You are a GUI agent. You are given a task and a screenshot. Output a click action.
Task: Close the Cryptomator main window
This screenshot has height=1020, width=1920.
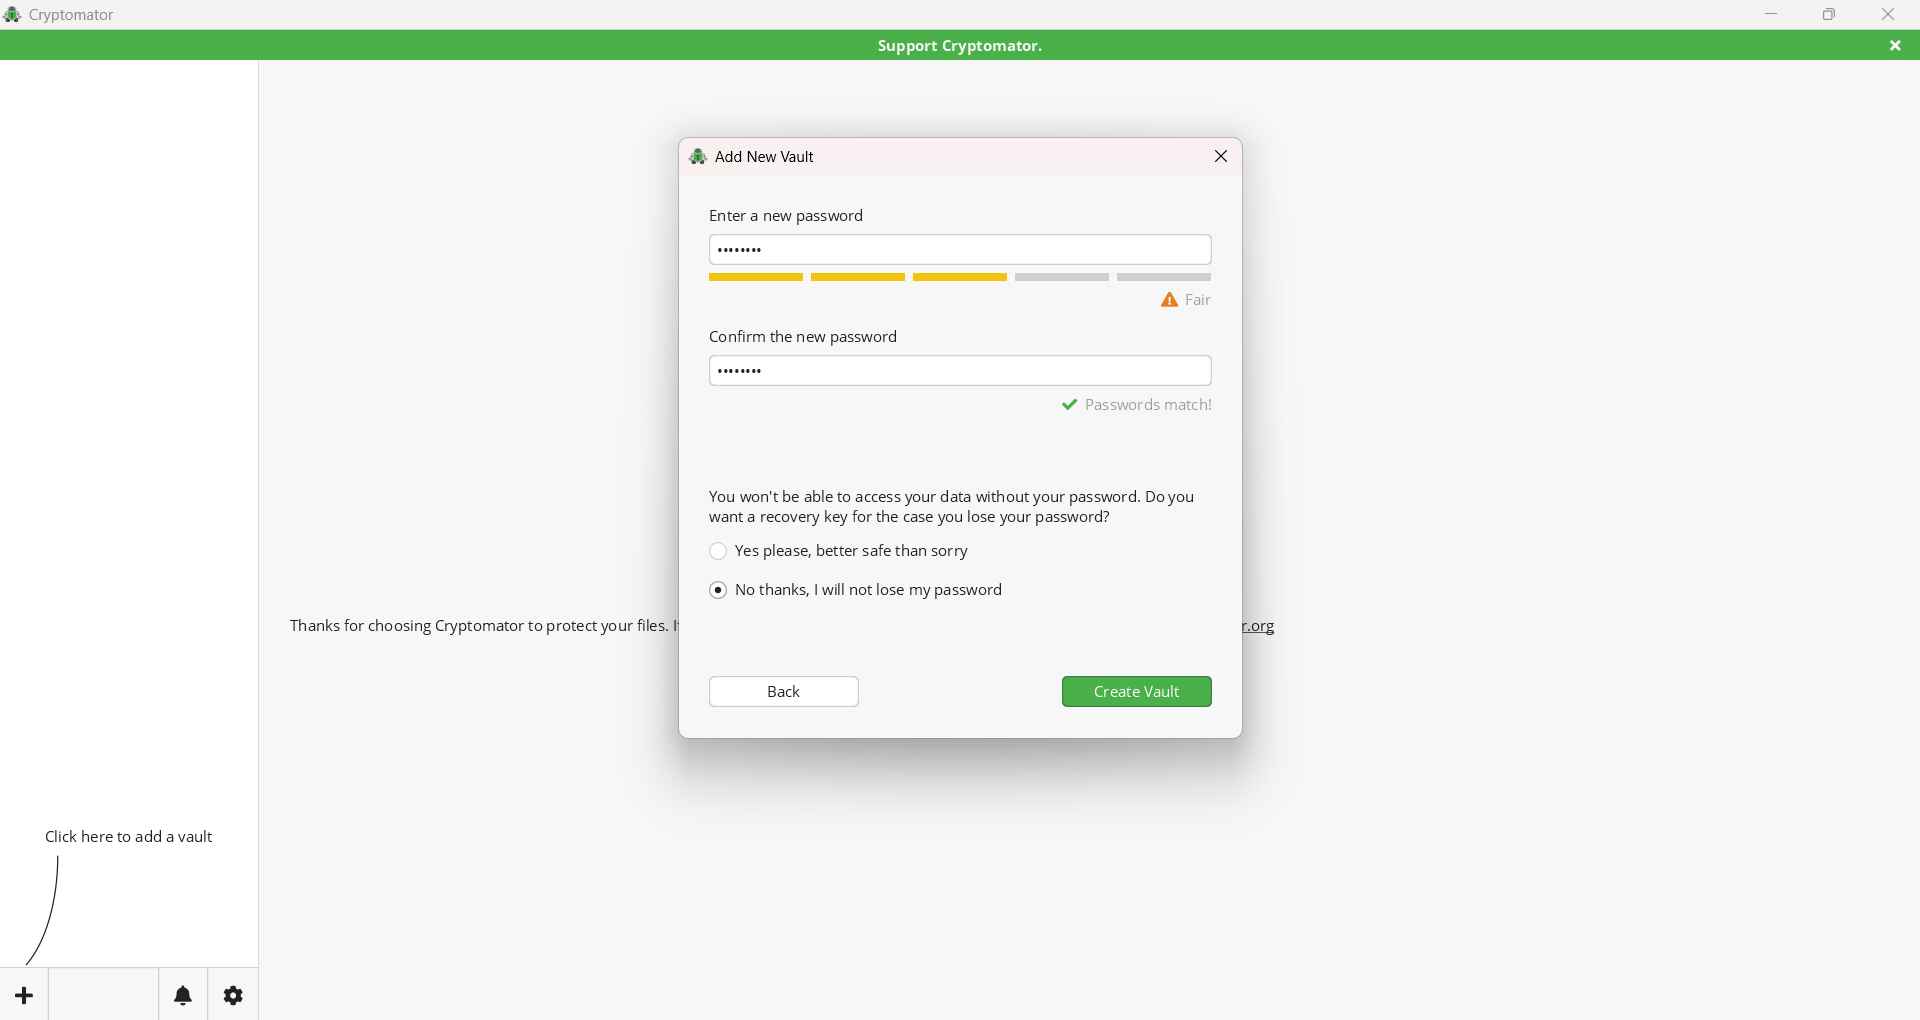coord(1888,15)
